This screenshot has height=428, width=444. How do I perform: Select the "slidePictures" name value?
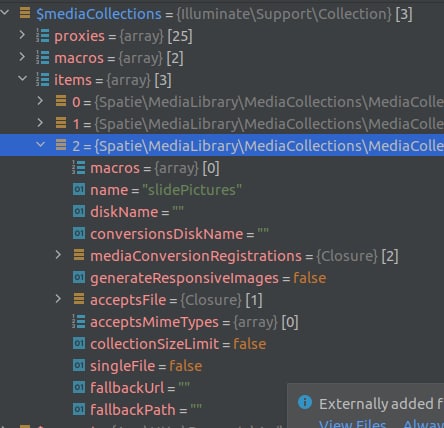(192, 190)
